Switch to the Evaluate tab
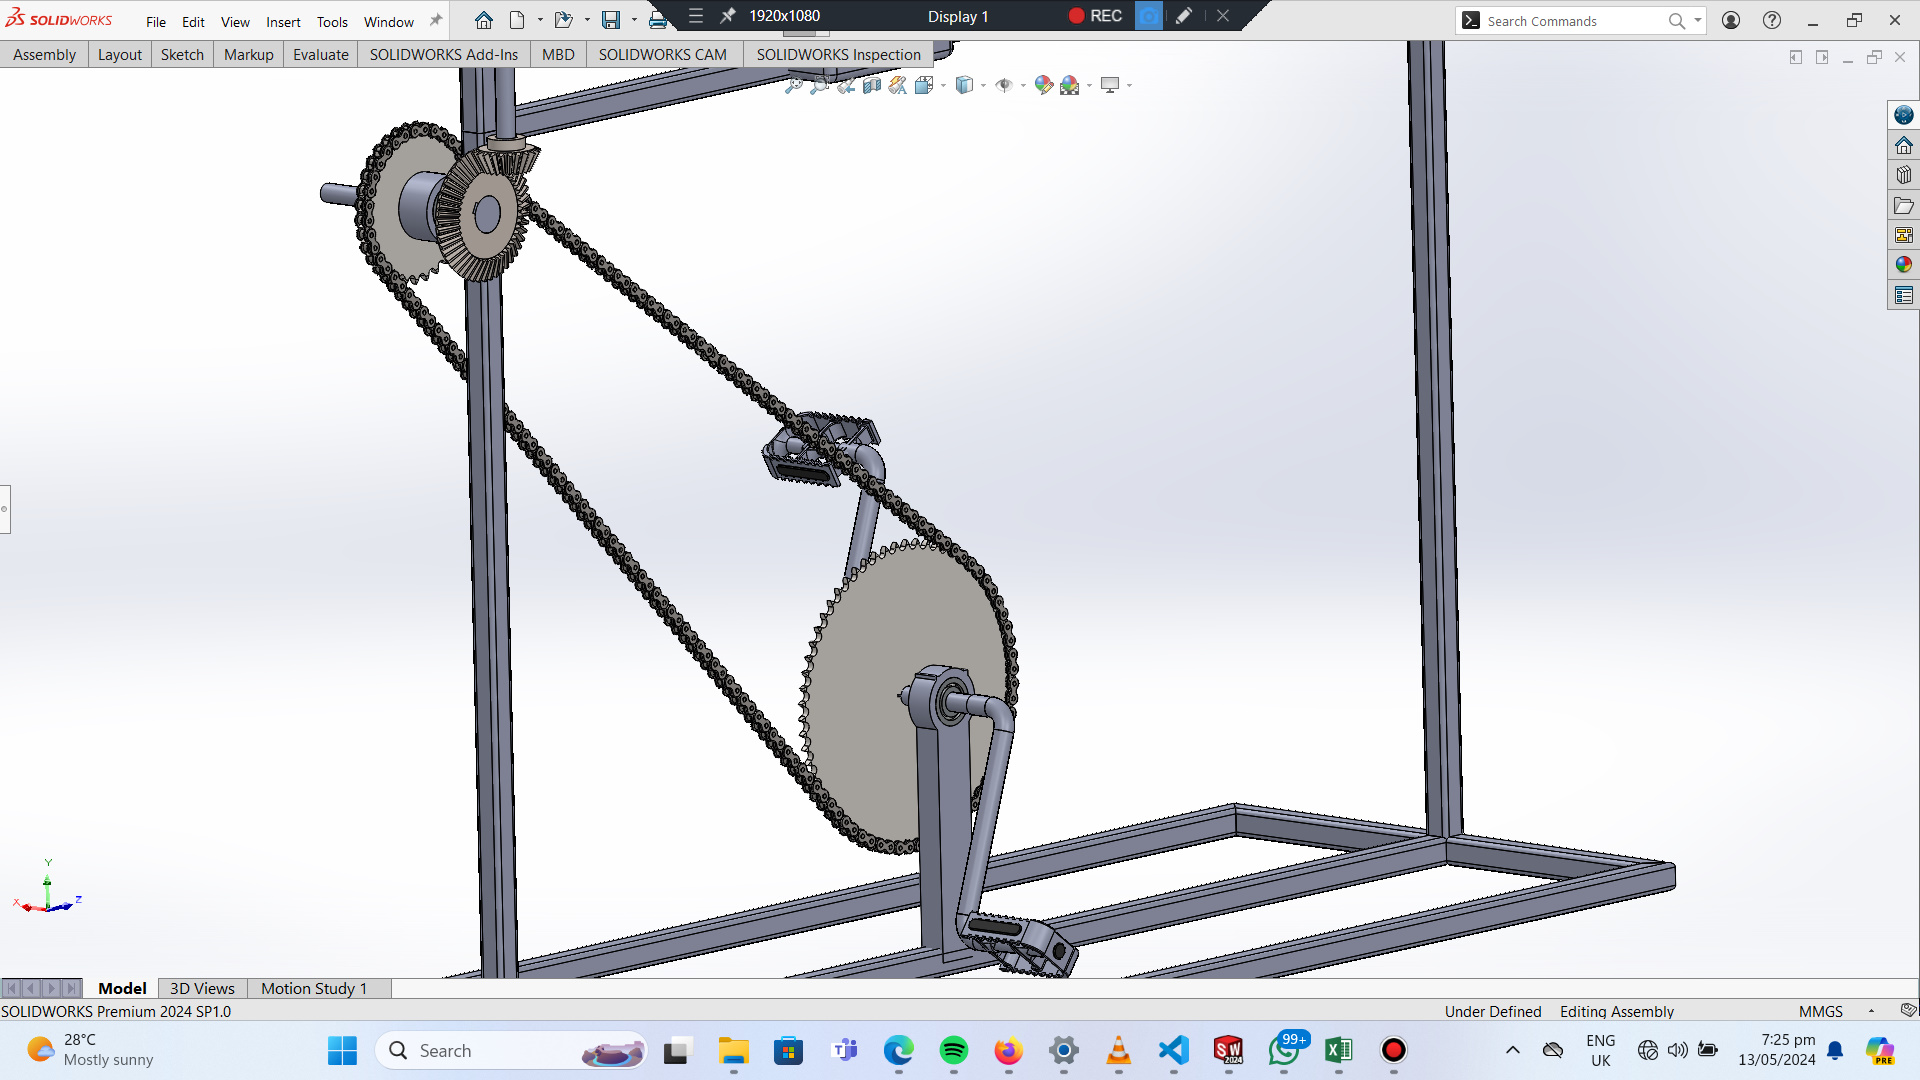Viewport: 1920px width, 1080px height. 320,54
